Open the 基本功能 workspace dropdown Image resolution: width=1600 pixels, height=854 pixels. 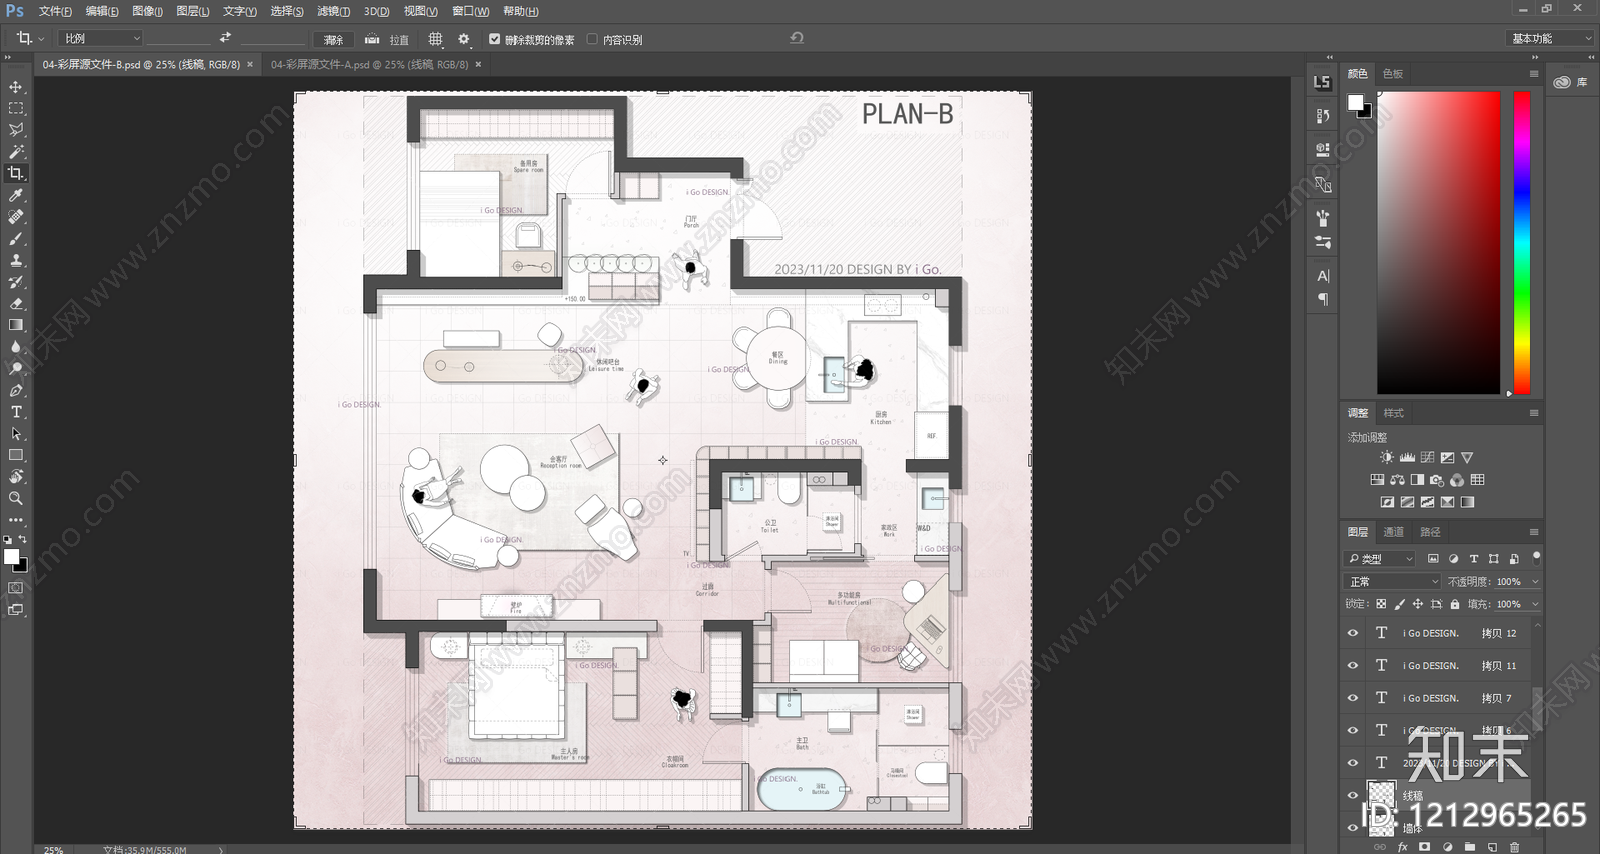tap(1549, 38)
